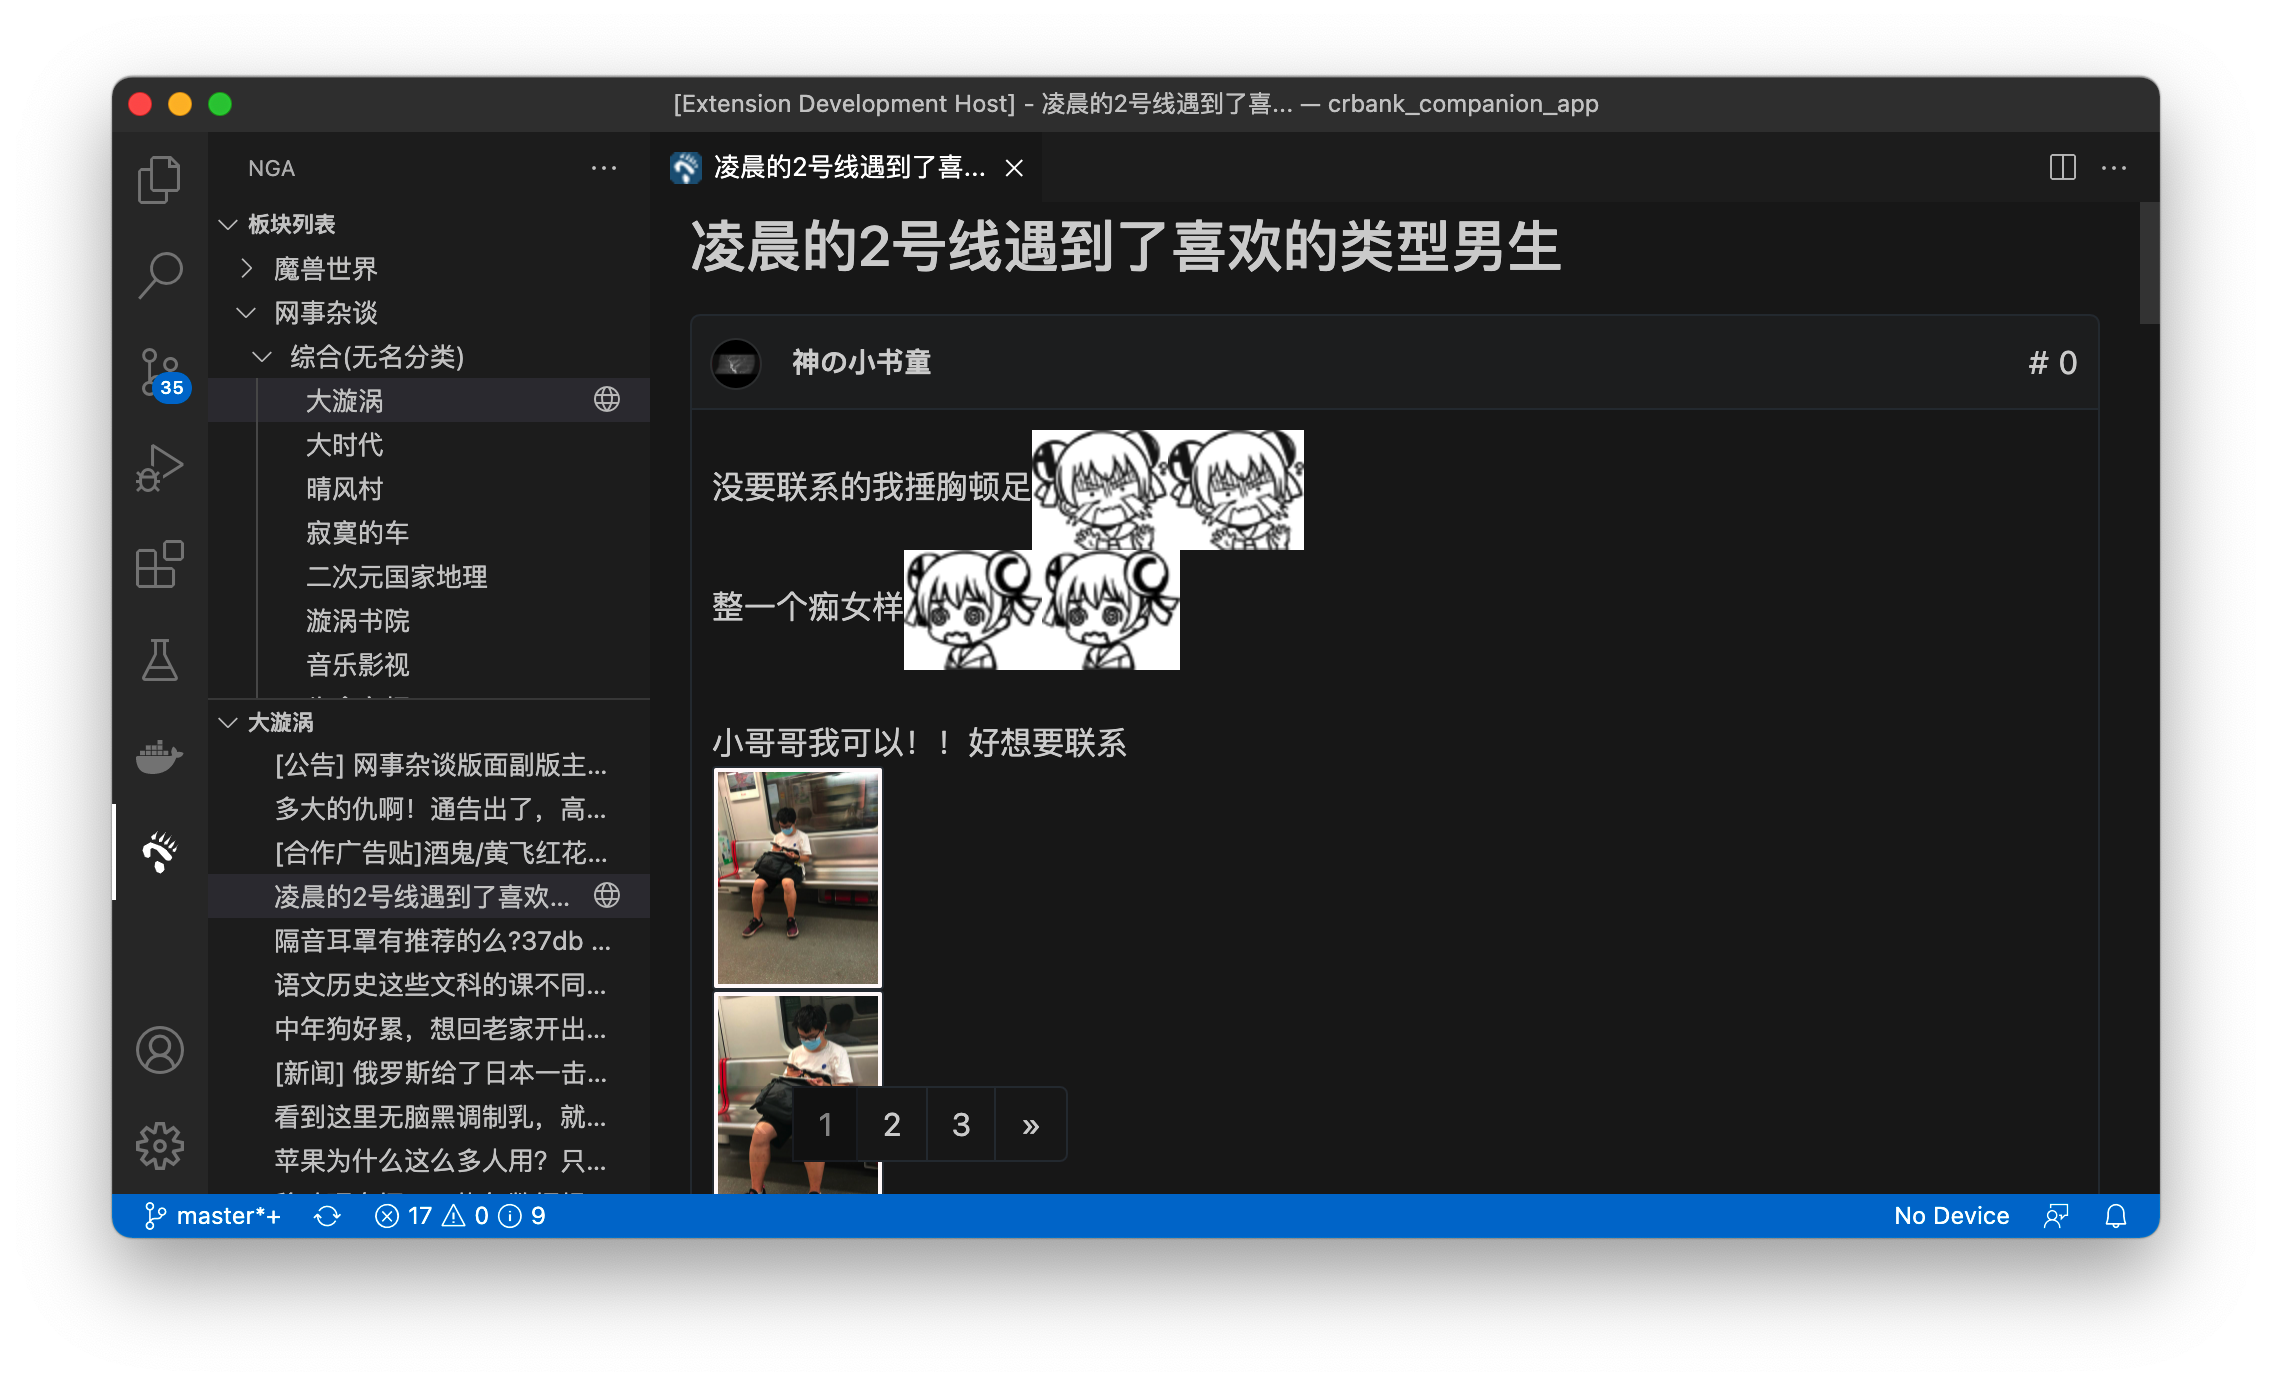The width and height of the screenshot is (2272, 1386).
Task: Open the Manage settings gear icon
Action: pos(159,1145)
